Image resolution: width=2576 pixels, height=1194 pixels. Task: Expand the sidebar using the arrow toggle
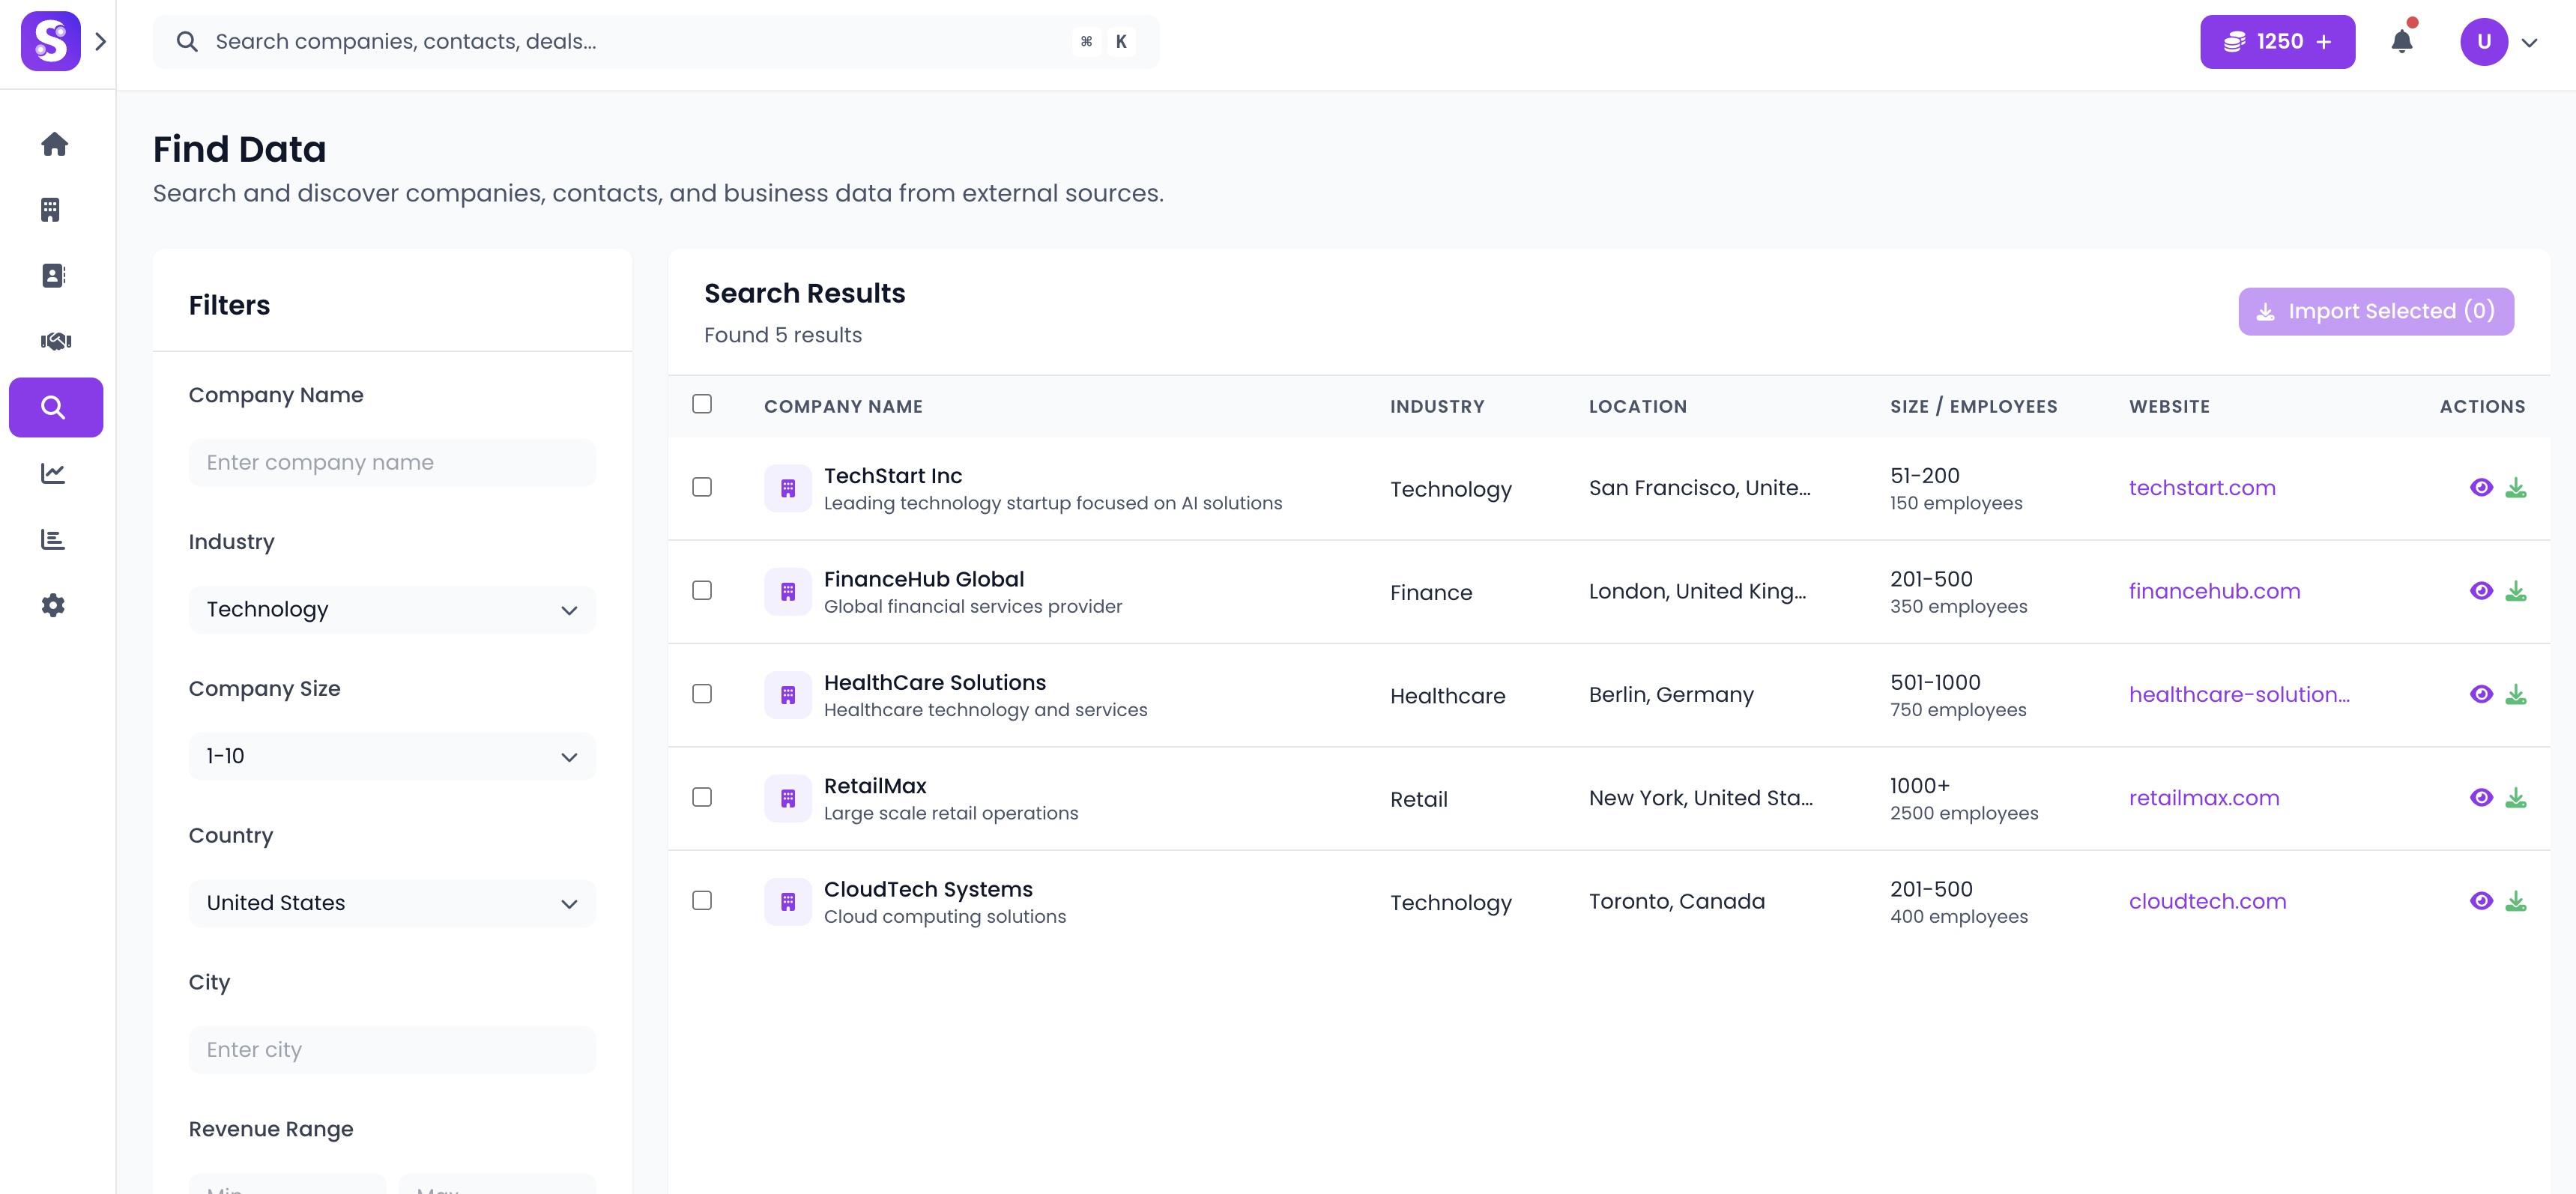(100, 41)
